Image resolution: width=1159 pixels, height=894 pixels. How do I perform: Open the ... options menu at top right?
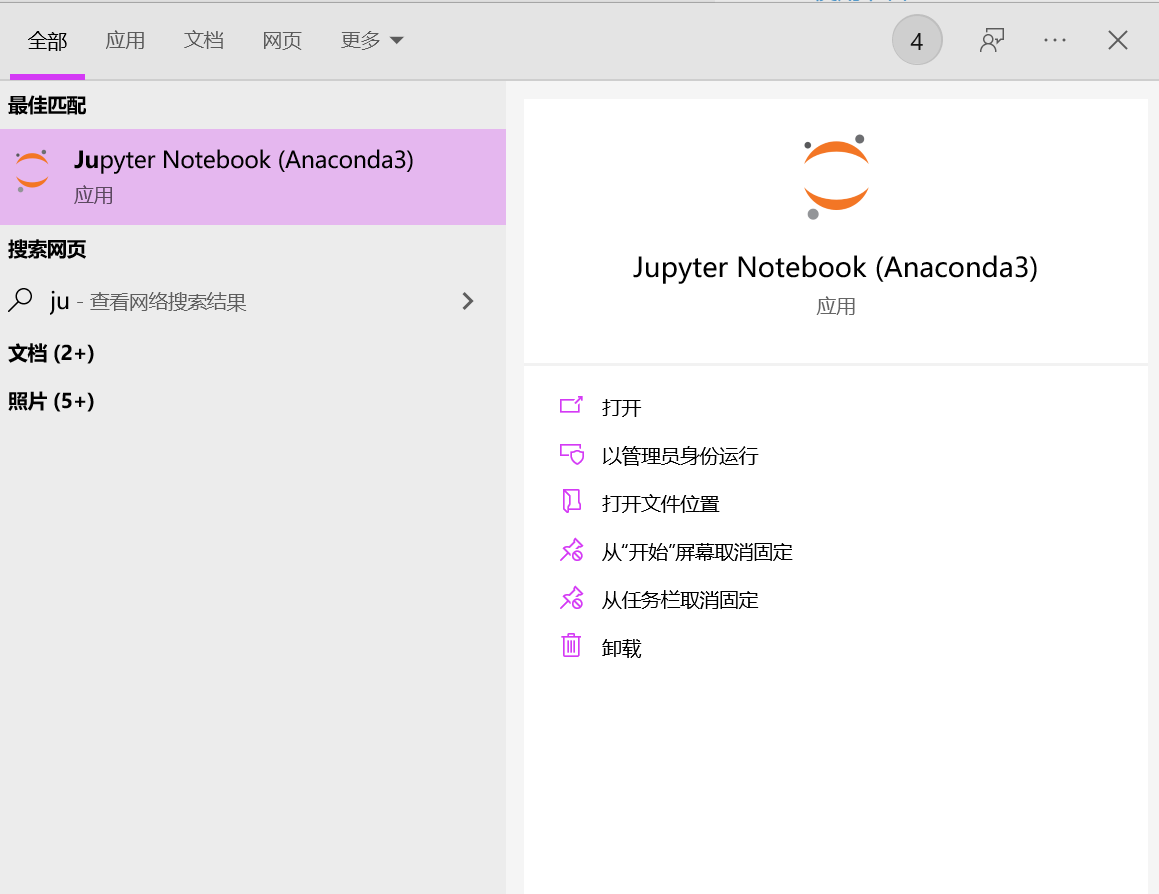point(1054,39)
